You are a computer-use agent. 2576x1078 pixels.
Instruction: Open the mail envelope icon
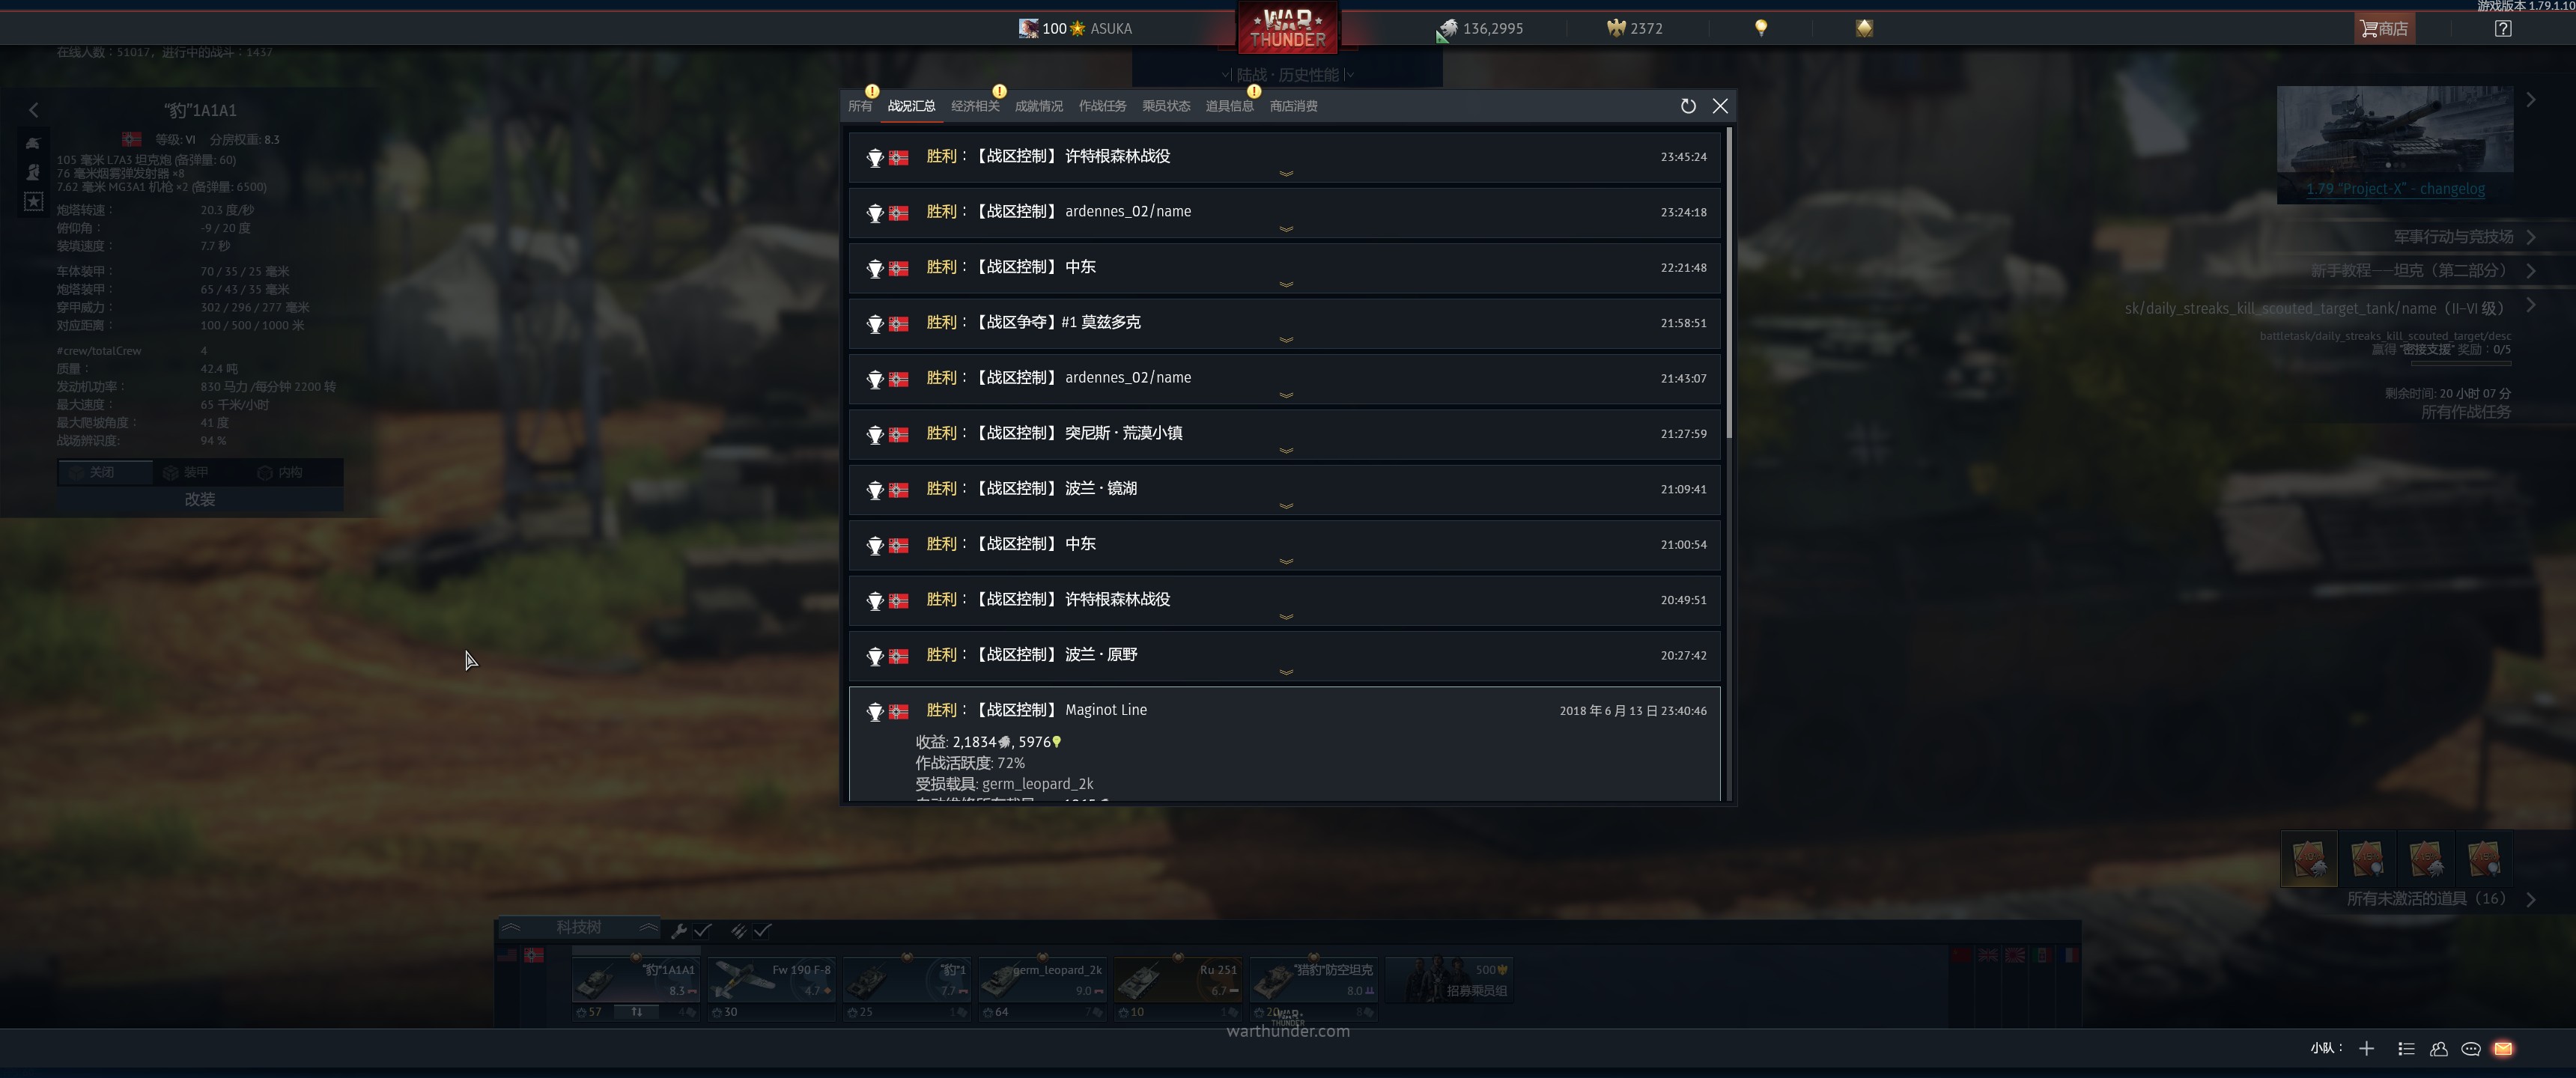2503,1049
